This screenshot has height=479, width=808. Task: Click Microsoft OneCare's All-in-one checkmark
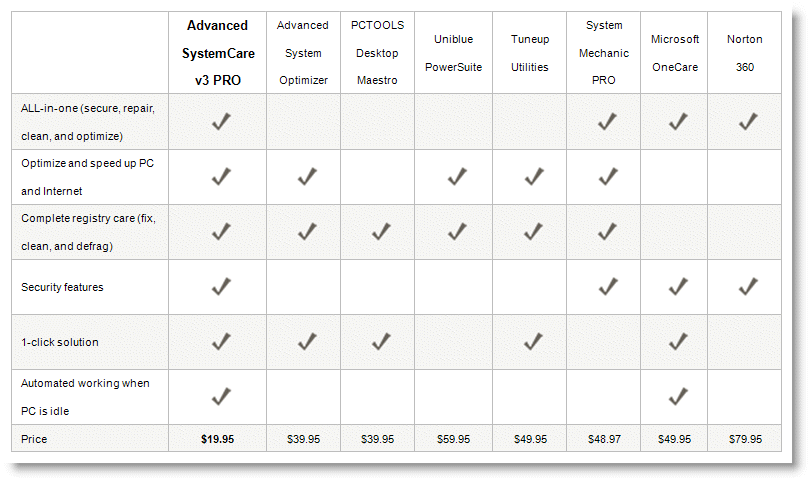point(678,122)
